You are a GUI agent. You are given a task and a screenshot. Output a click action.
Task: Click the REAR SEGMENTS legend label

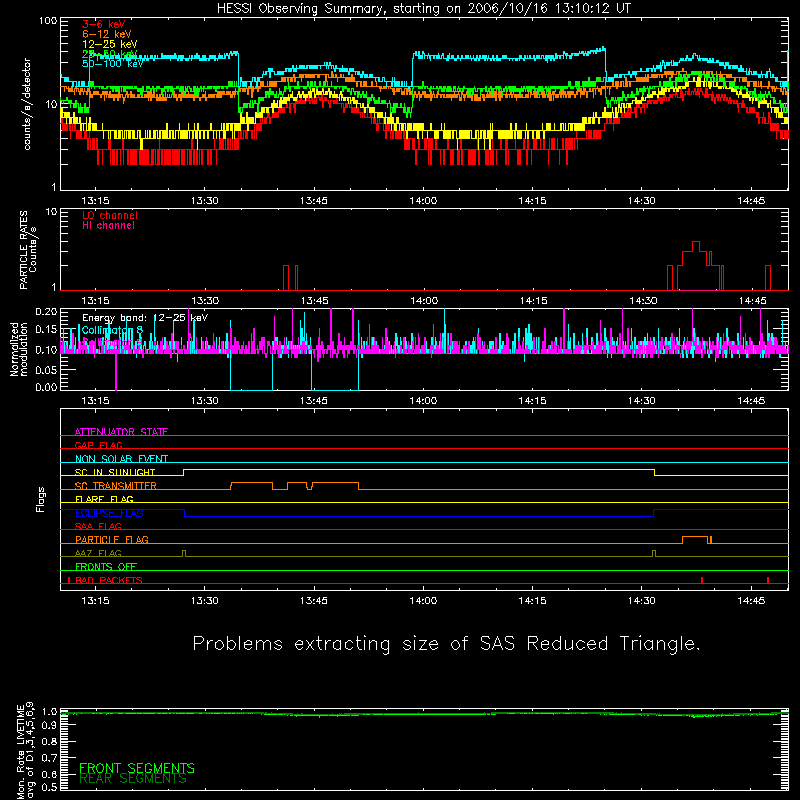[133, 779]
